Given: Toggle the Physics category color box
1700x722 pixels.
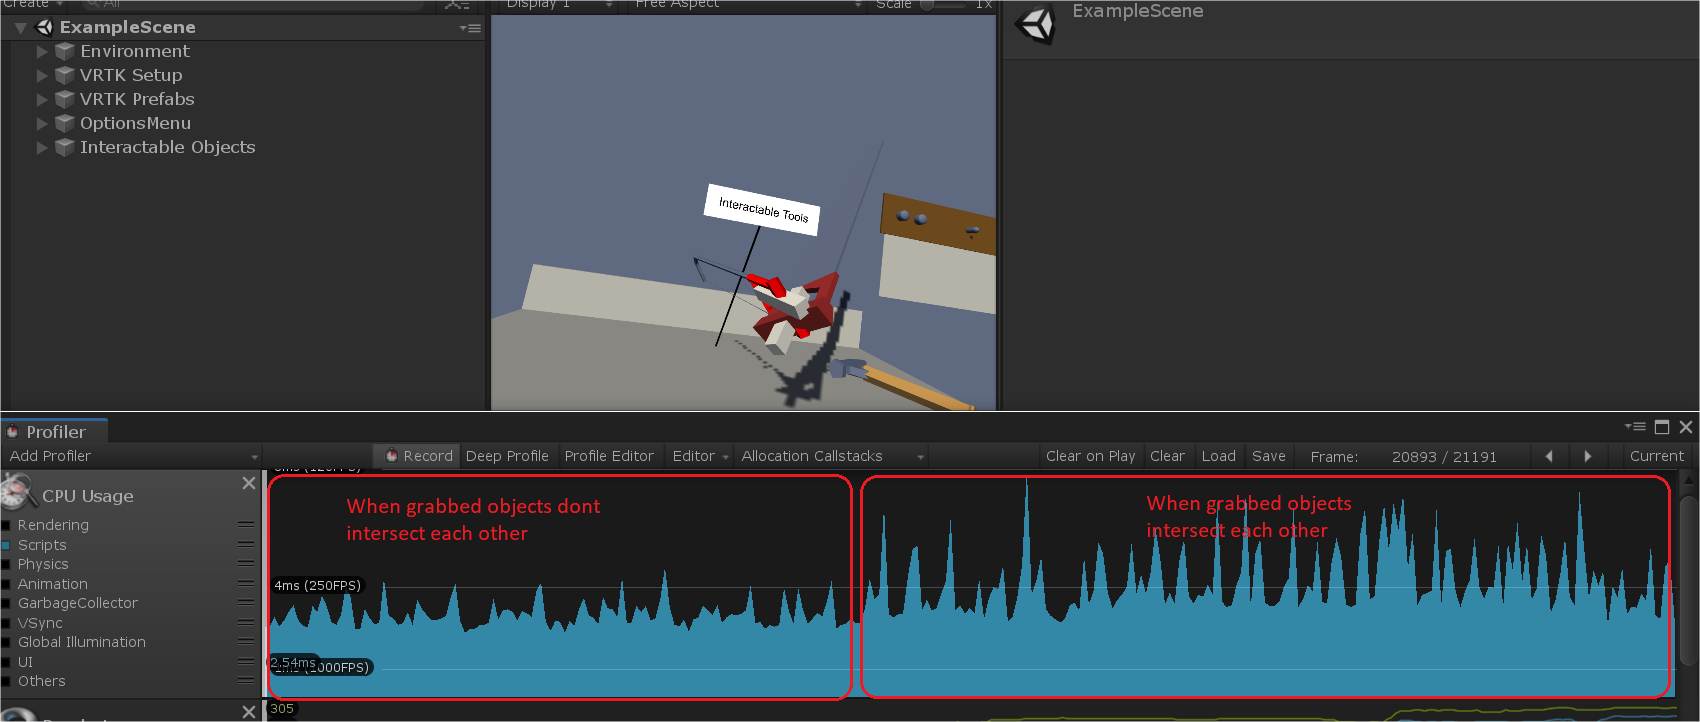Looking at the screenshot, I should (x=6, y=564).
